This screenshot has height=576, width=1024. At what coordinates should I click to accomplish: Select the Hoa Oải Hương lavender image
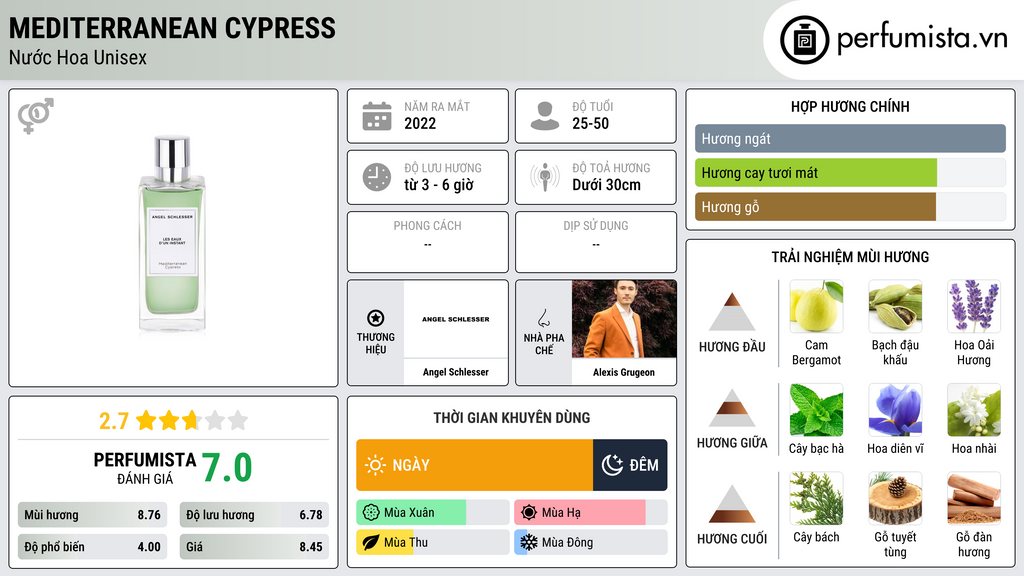[x=974, y=306]
